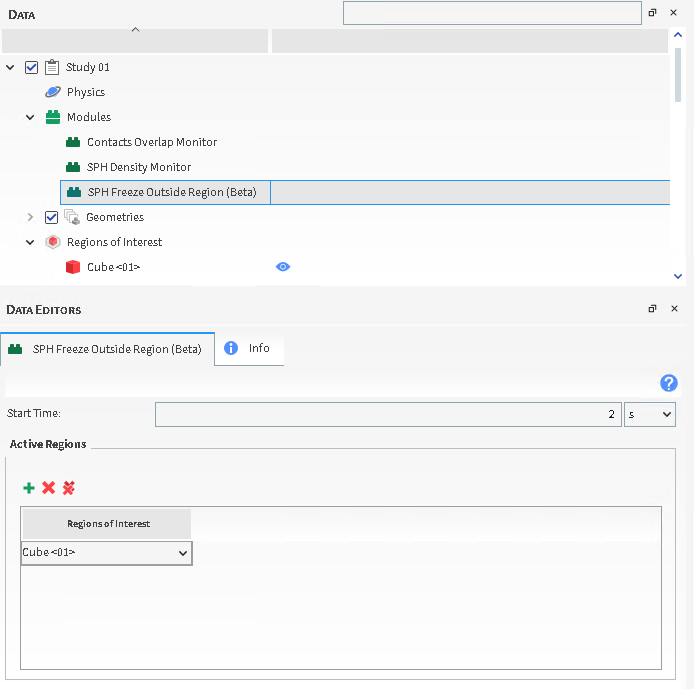Expand the Geometries tree node
694x689 pixels.
pyautogui.click(x=30, y=217)
